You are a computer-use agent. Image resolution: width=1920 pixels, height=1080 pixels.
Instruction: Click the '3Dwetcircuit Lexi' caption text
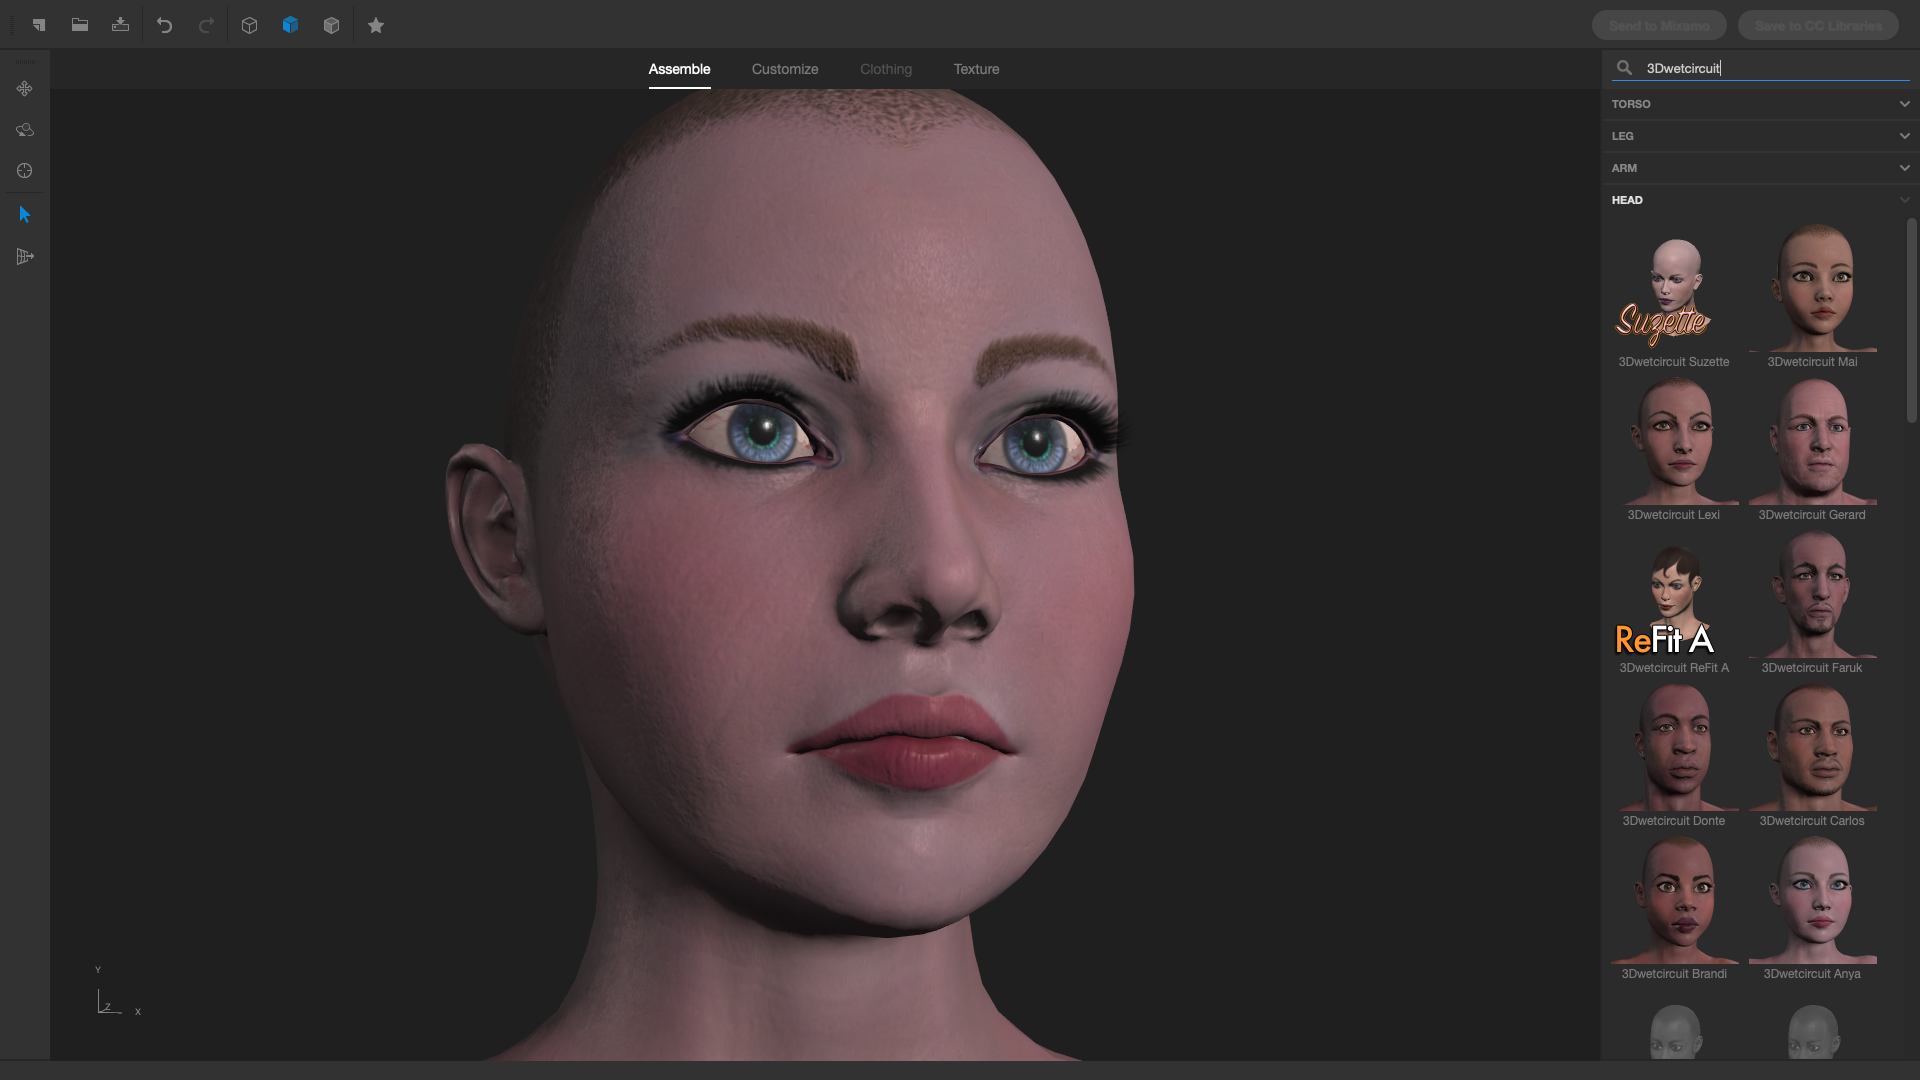tap(1674, 515)
